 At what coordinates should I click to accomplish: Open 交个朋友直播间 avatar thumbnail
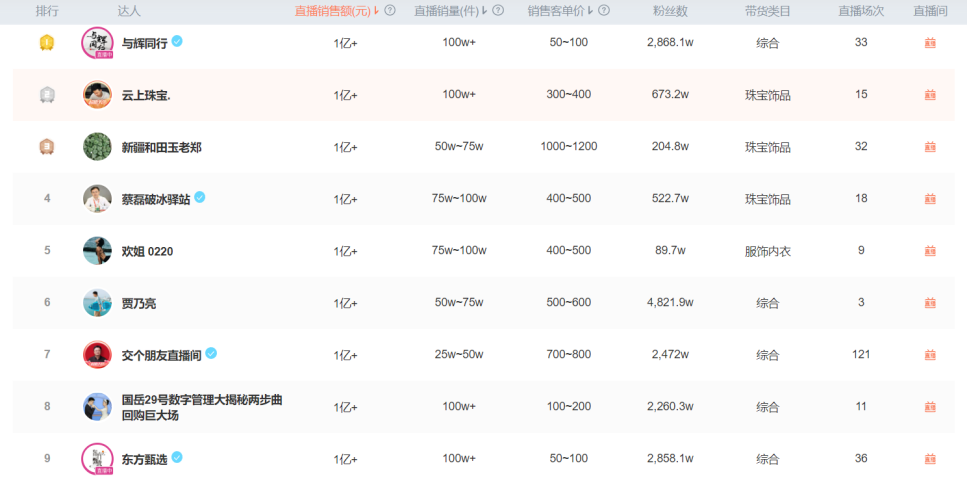tap(98, 355)
